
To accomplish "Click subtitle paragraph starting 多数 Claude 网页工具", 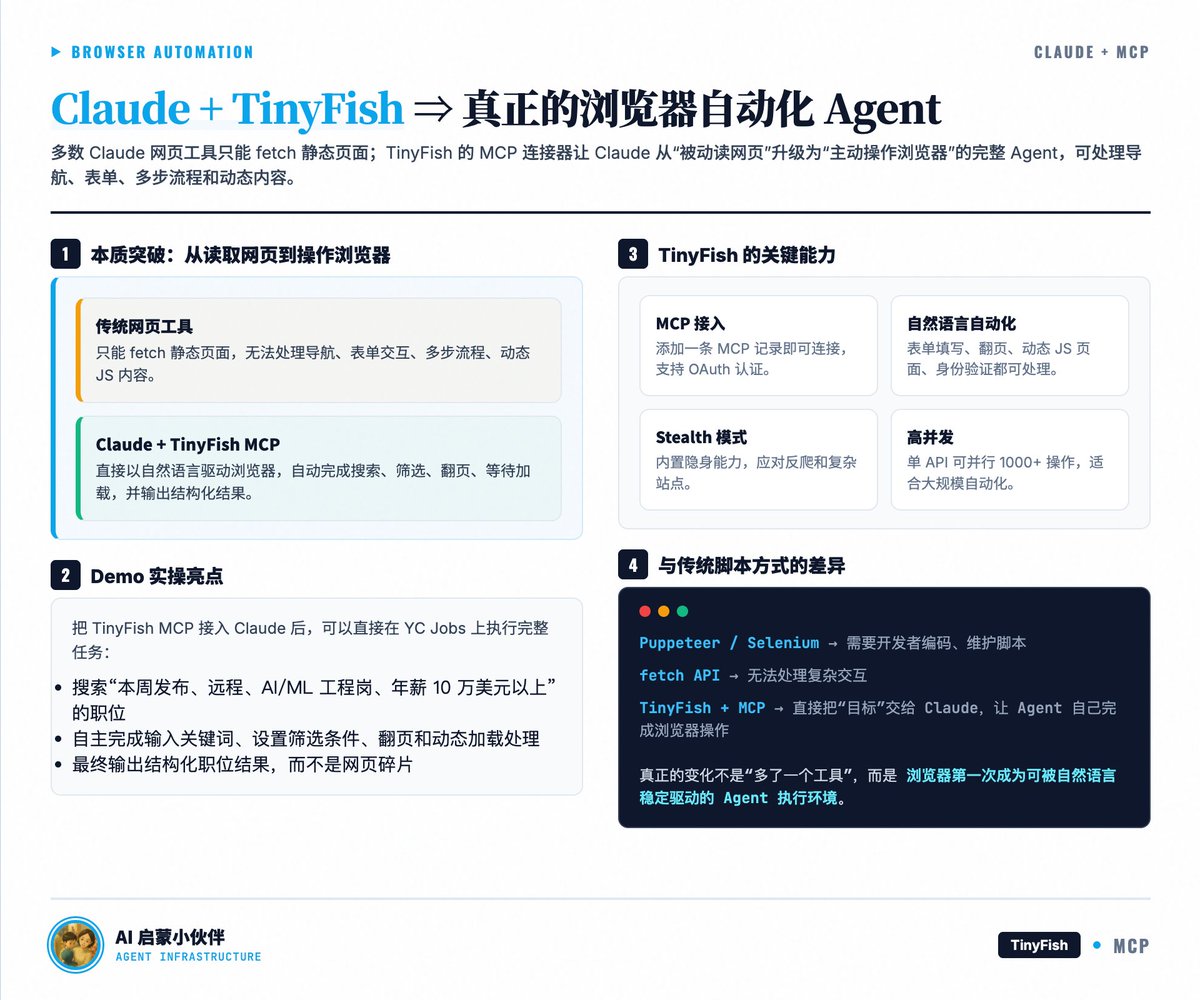I will pyautogui.click(x=598, y=165).
